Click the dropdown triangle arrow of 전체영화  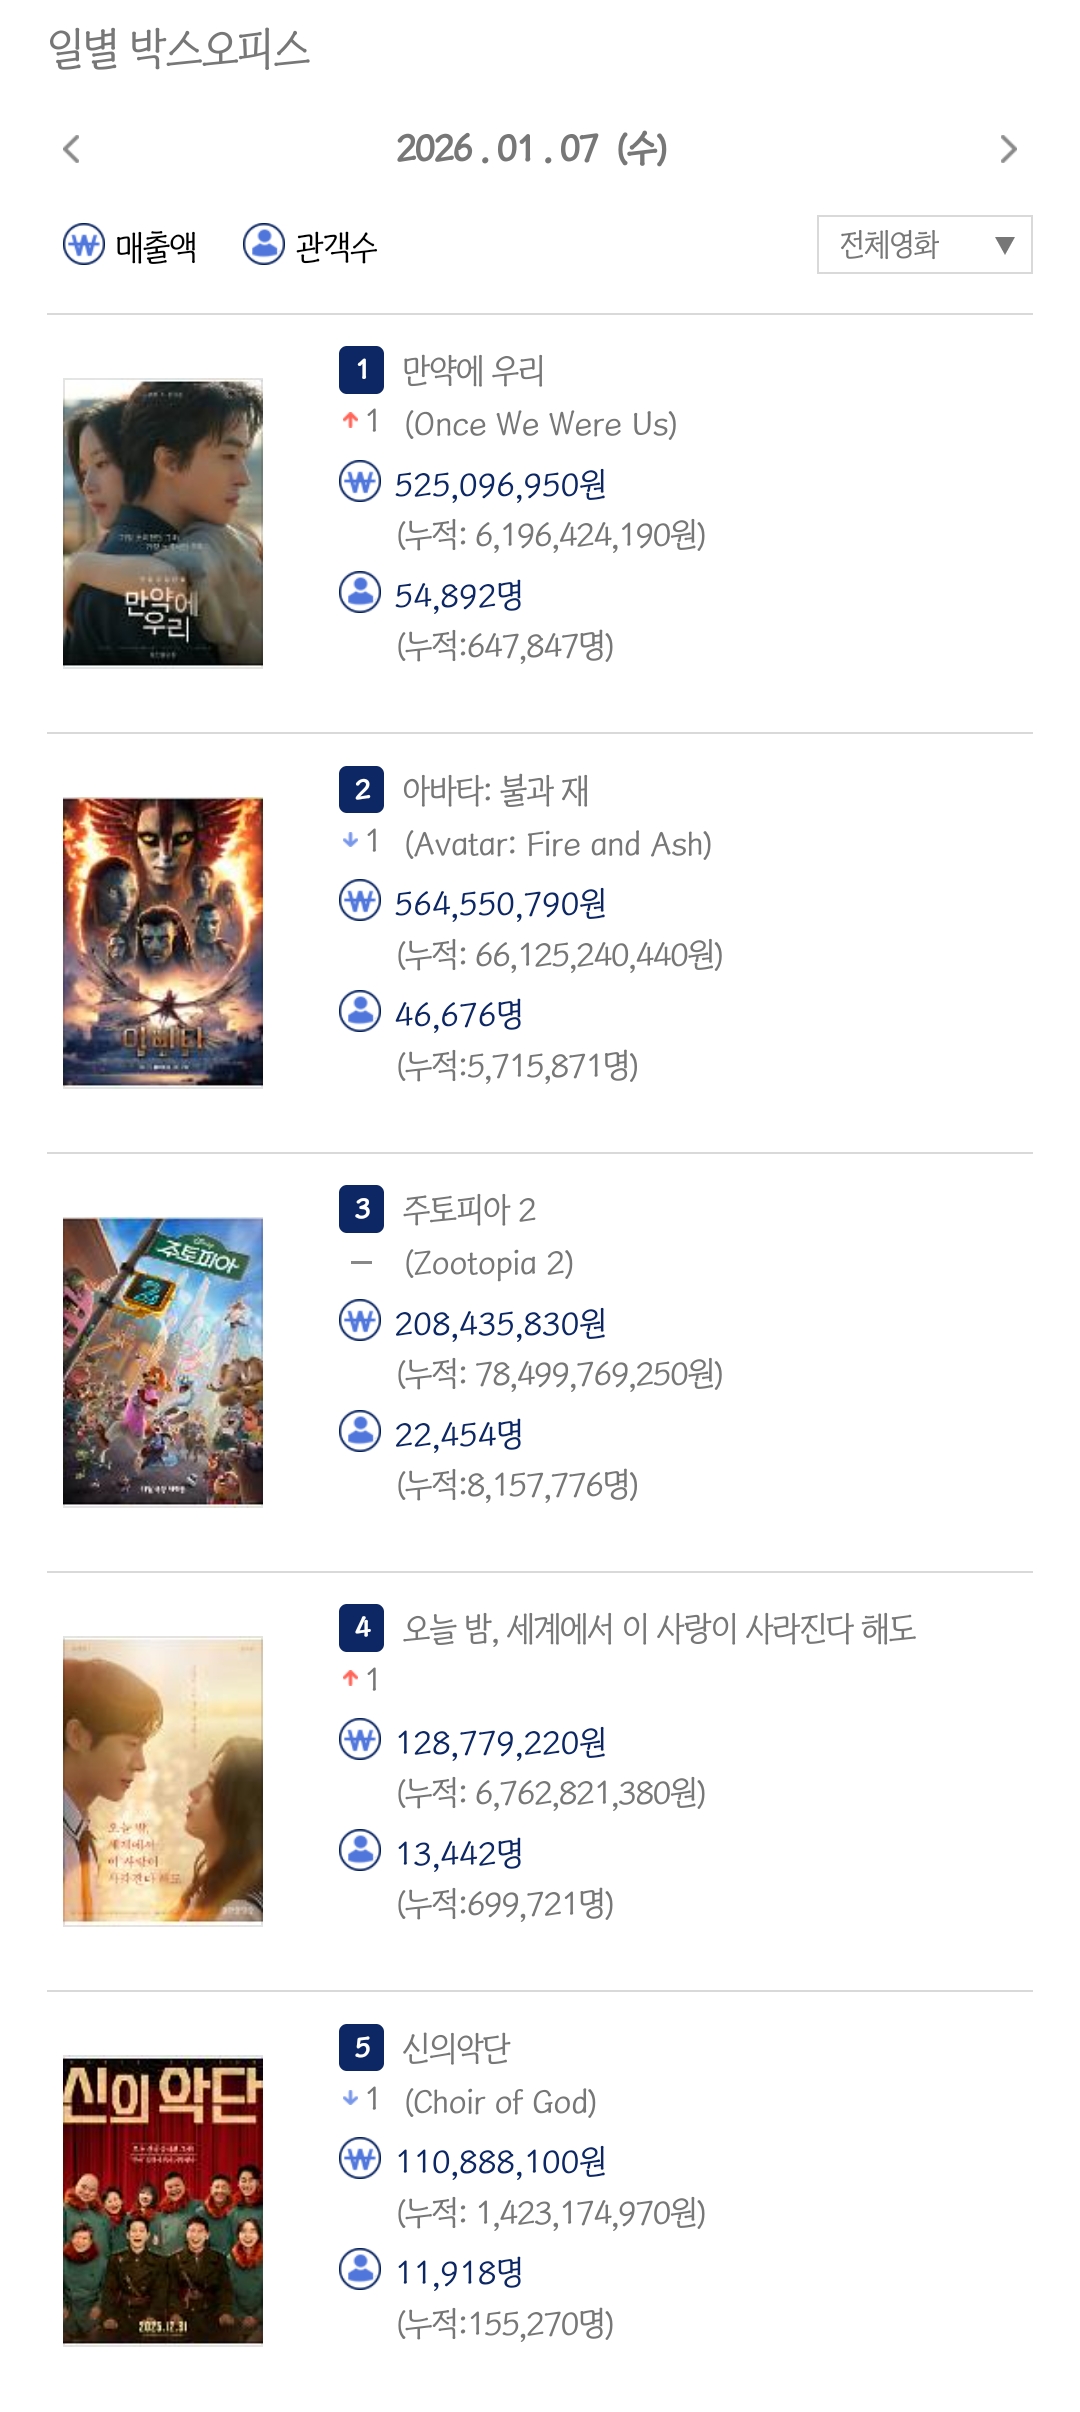click(x=1005, y=245)
